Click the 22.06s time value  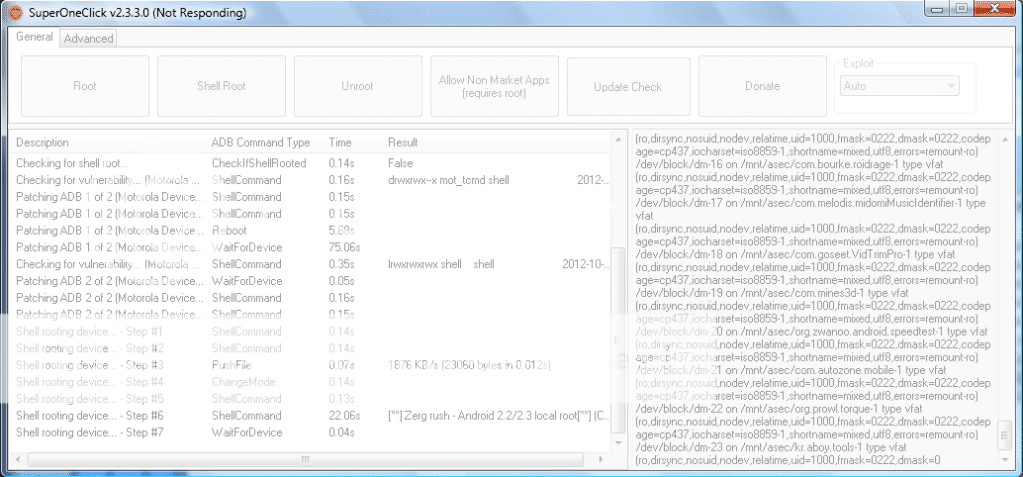[342, 416]
